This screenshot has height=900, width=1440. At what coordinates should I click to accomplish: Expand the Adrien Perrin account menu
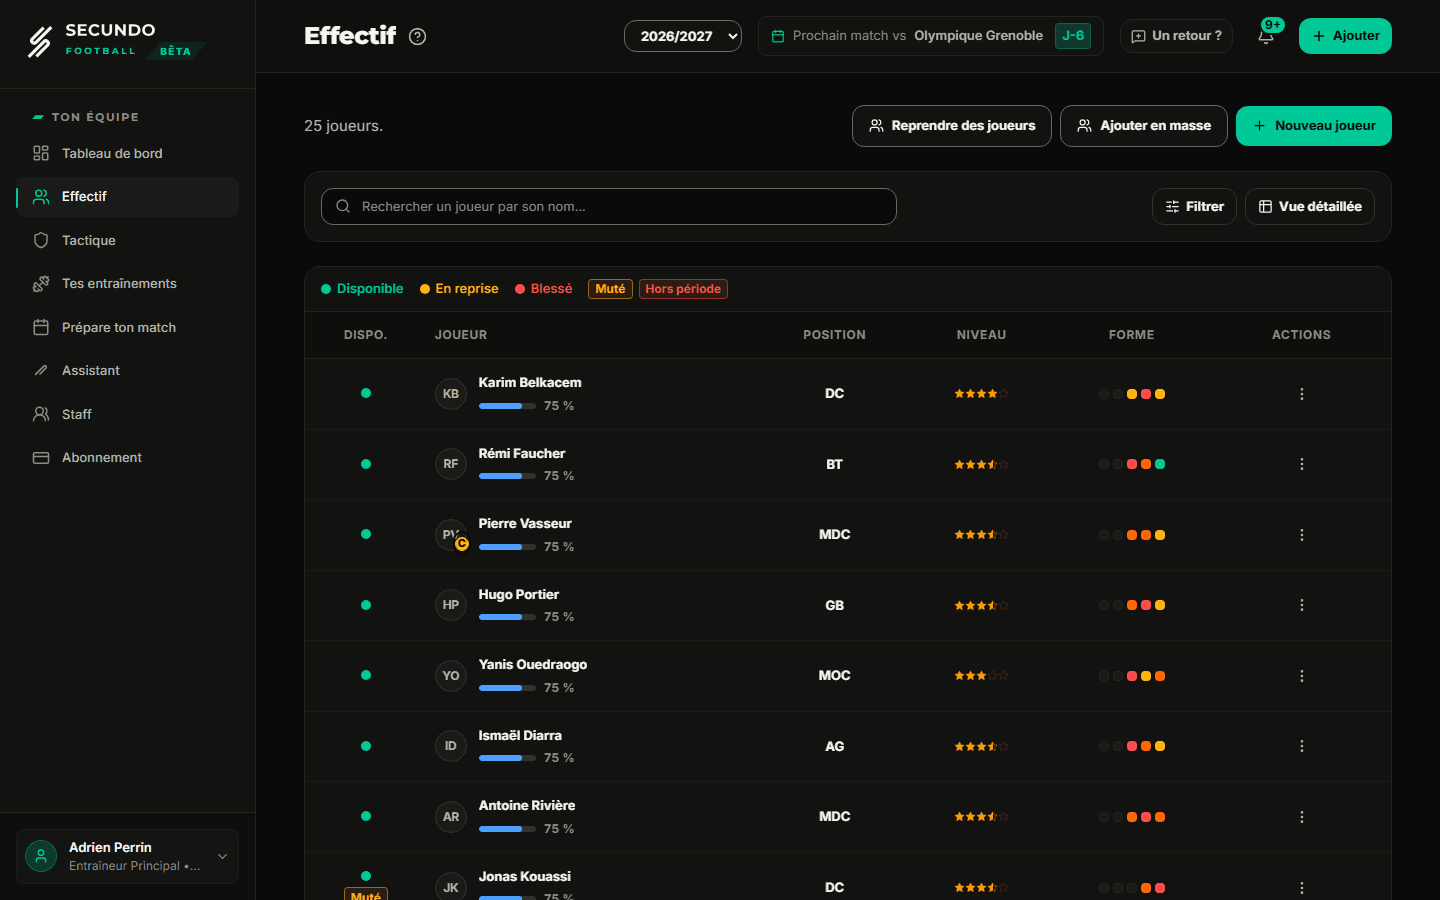(x=127, y=856)
